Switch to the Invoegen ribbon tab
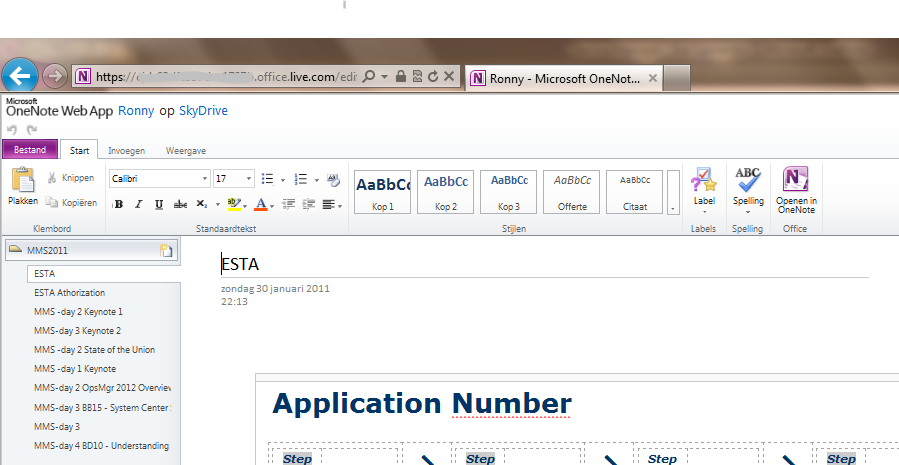The width and height of the screenshot is (899, 465). [x=126, y=150]
